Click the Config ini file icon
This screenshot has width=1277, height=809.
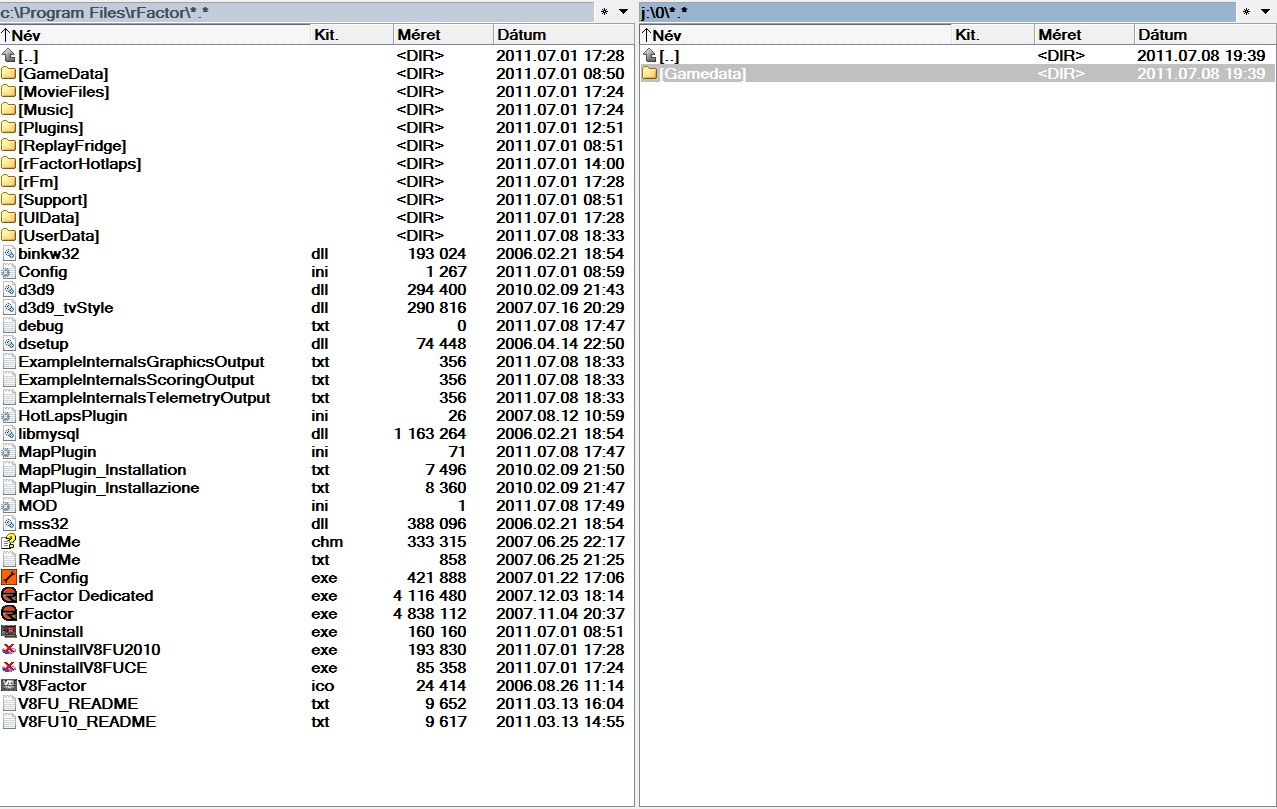pos(9,272)
